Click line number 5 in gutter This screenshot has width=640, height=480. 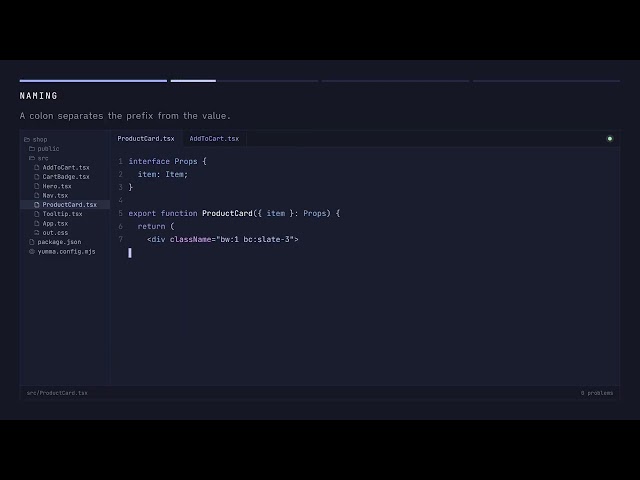(x=120, y=213)
